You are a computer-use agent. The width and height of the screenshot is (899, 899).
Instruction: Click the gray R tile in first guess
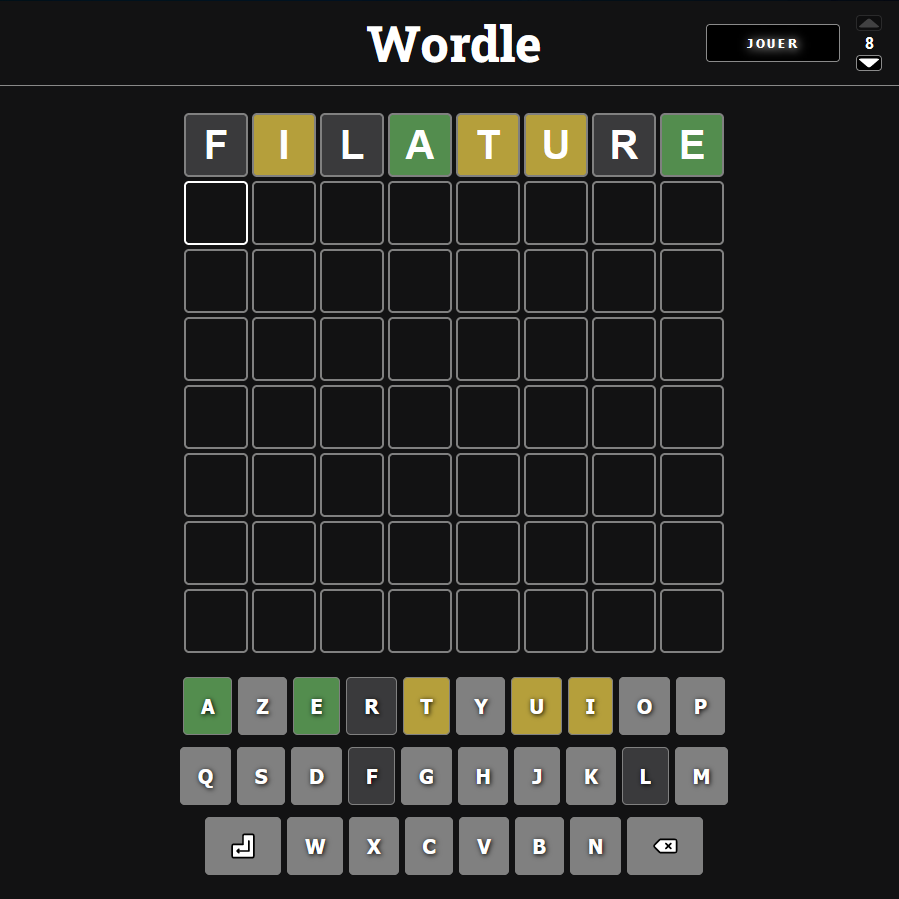pyautogui.click(x=624, y=145)
